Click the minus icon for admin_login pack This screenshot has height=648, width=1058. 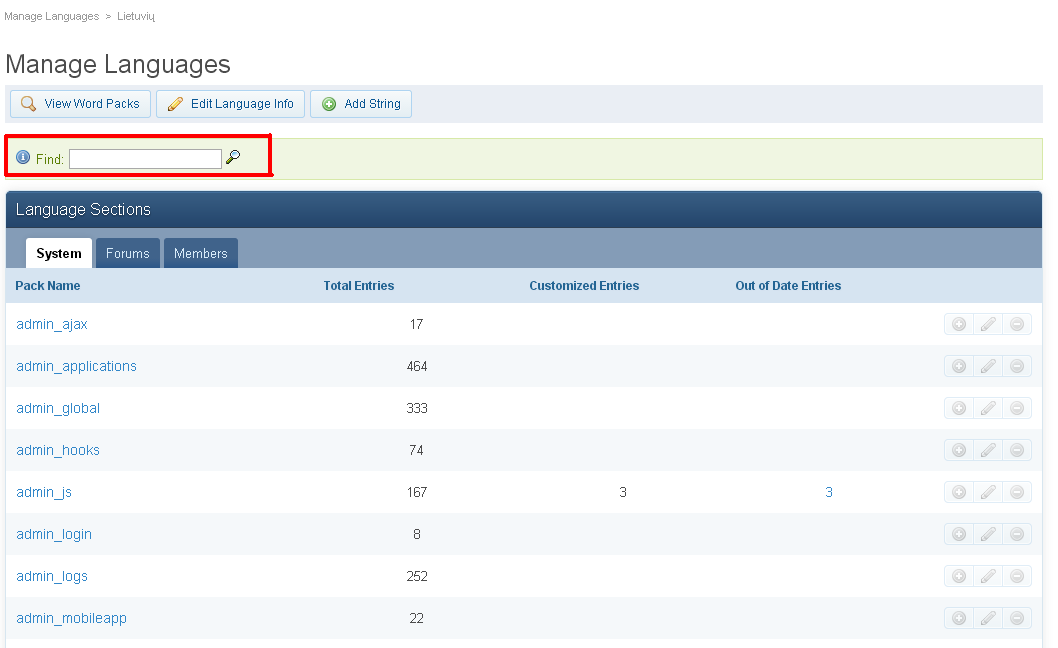coord(1017,535)
